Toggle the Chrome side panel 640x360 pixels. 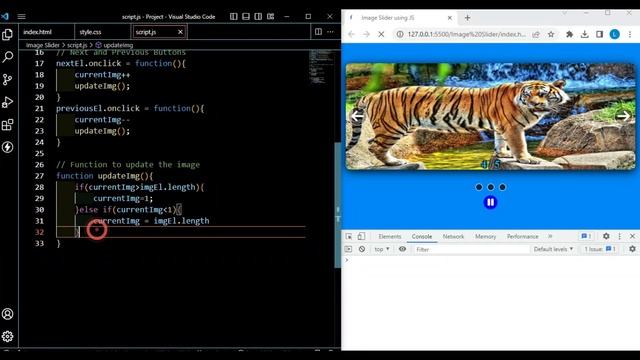point(599,35)
